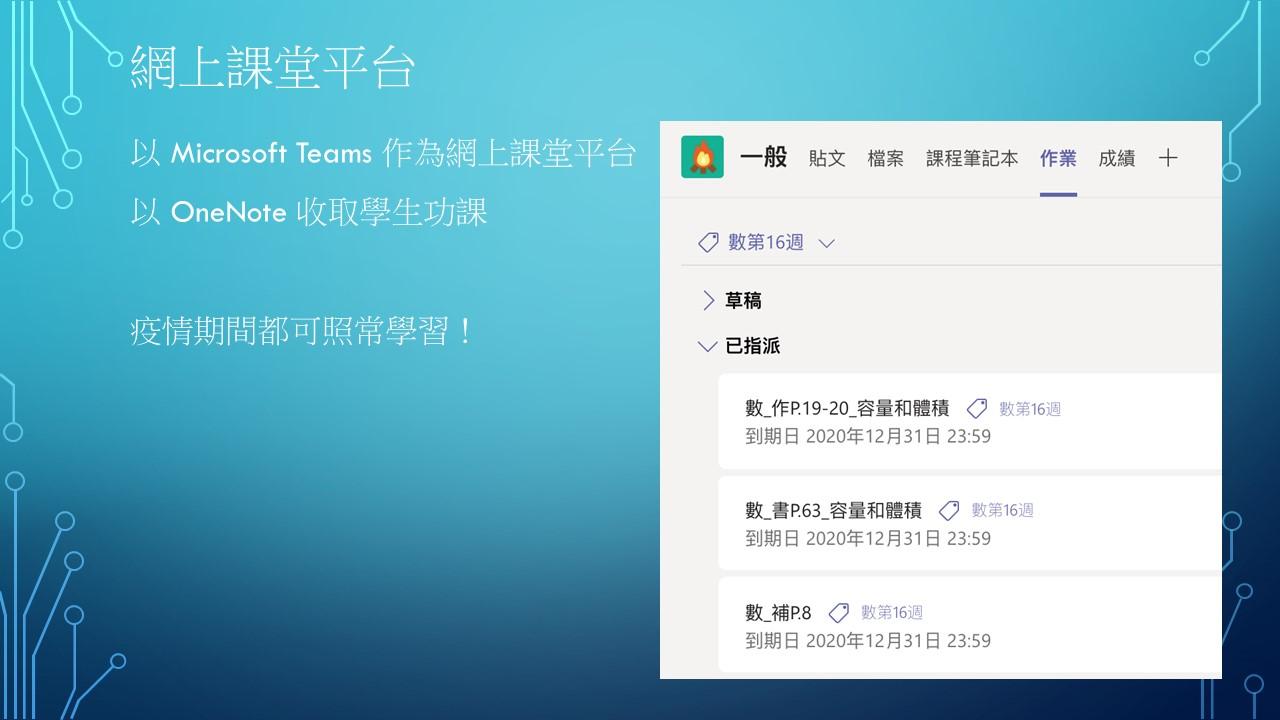1280x720 pixels.
Task: Click tag icon on 數_書P.63 assignment
Action: [x=949, y=510]
